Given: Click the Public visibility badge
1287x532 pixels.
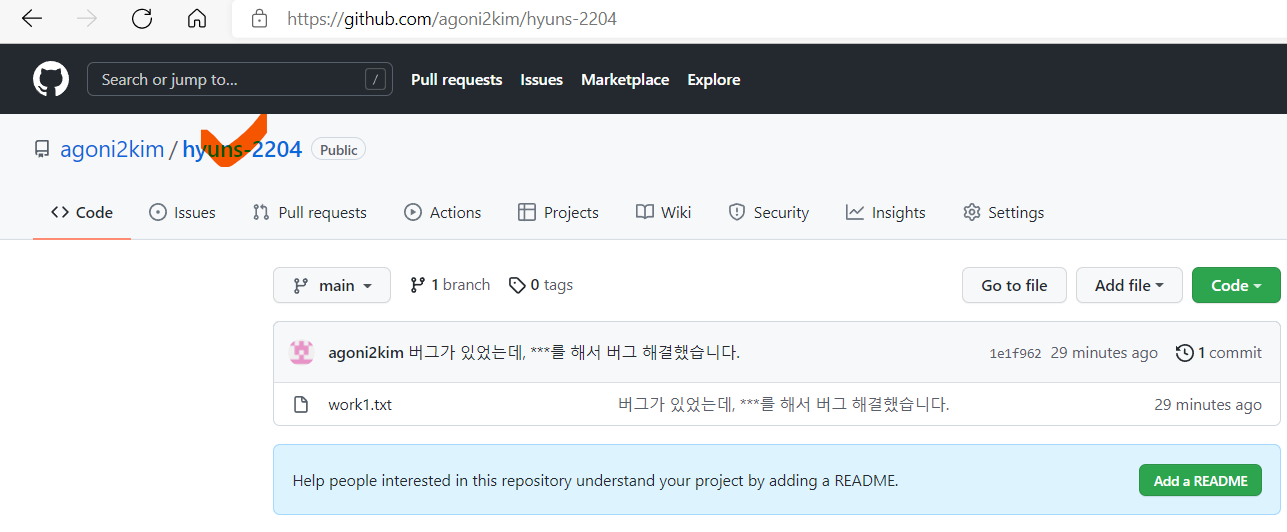Looking at the screenshot, I should (339, 150).
